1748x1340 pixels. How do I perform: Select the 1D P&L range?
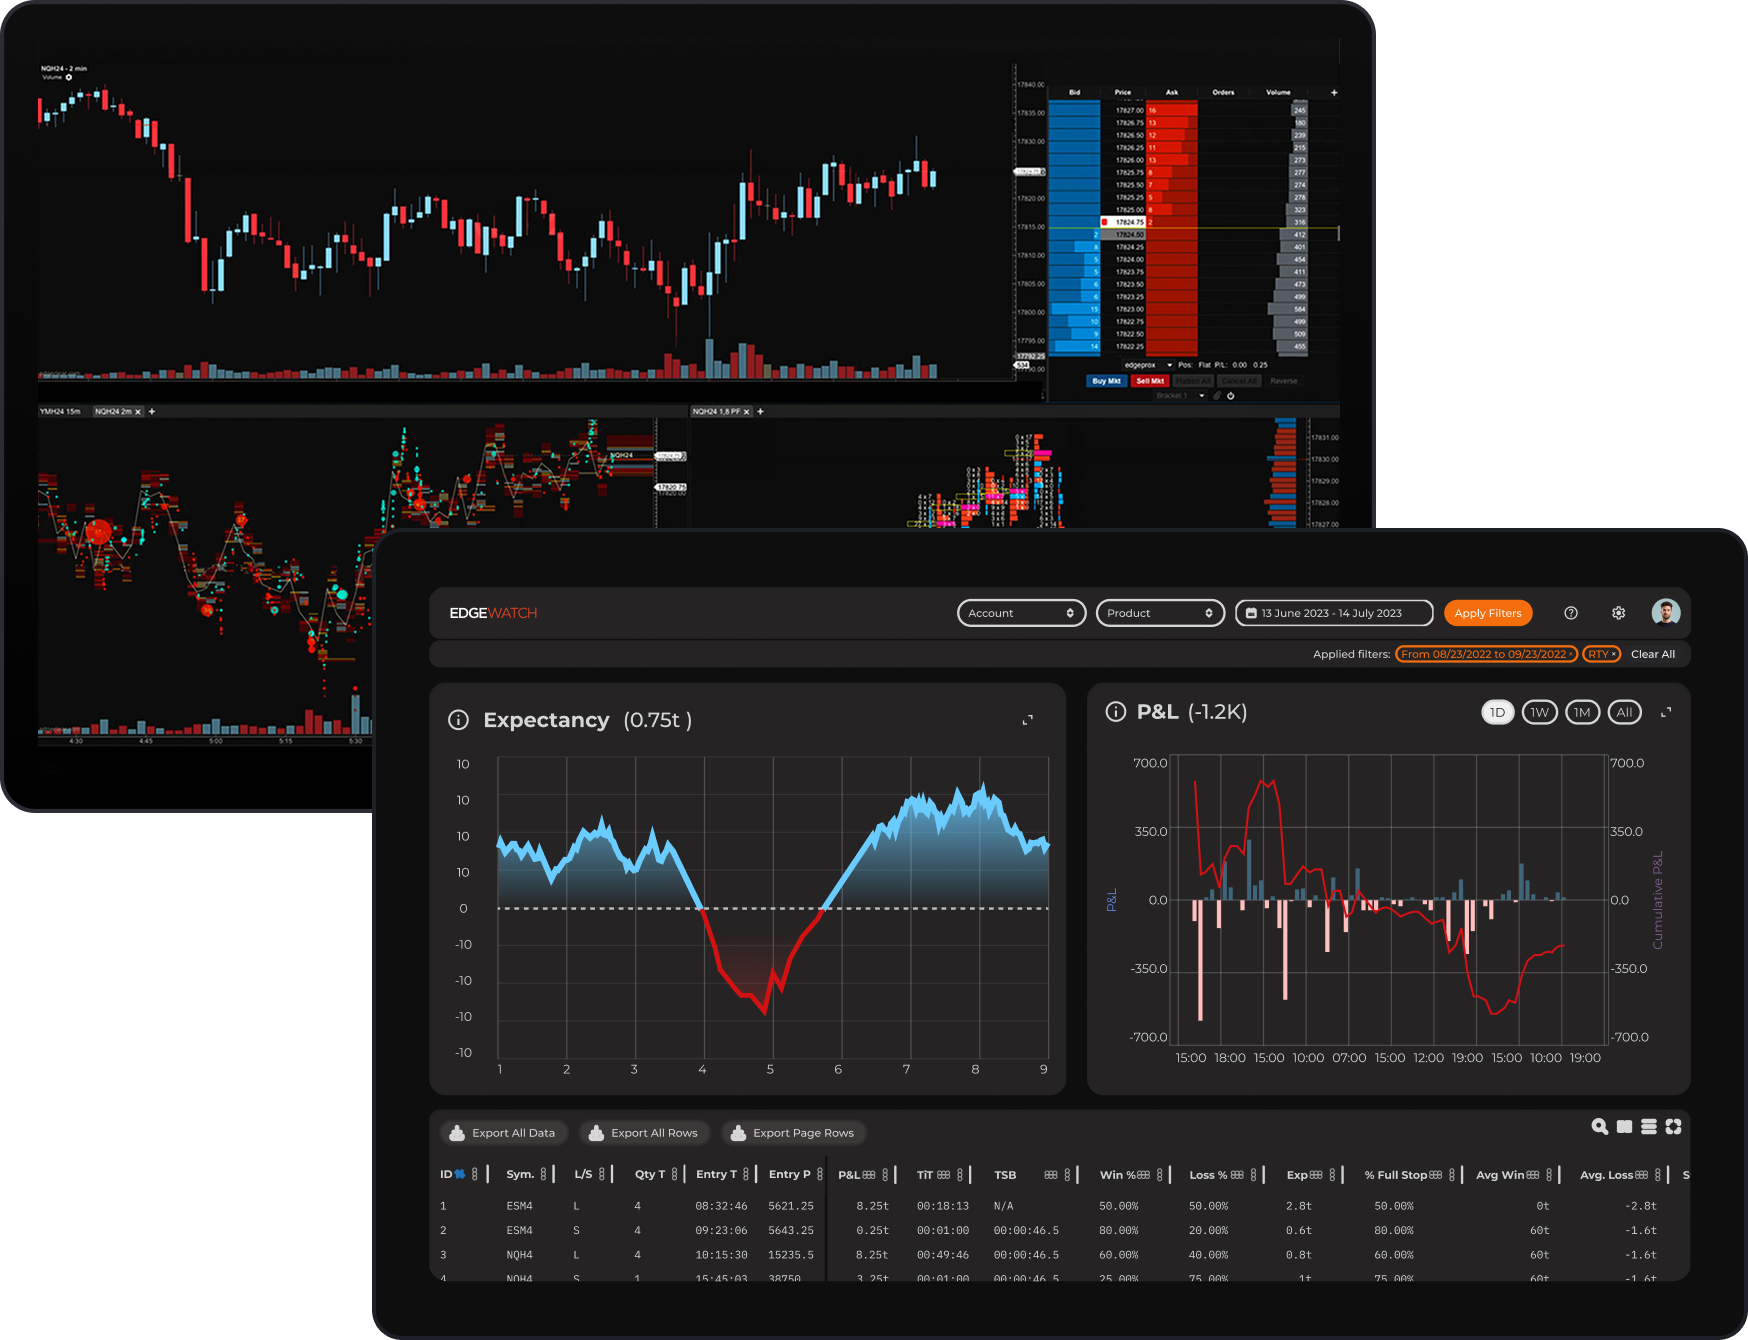pyautogui.click(x=1497, y=712)
